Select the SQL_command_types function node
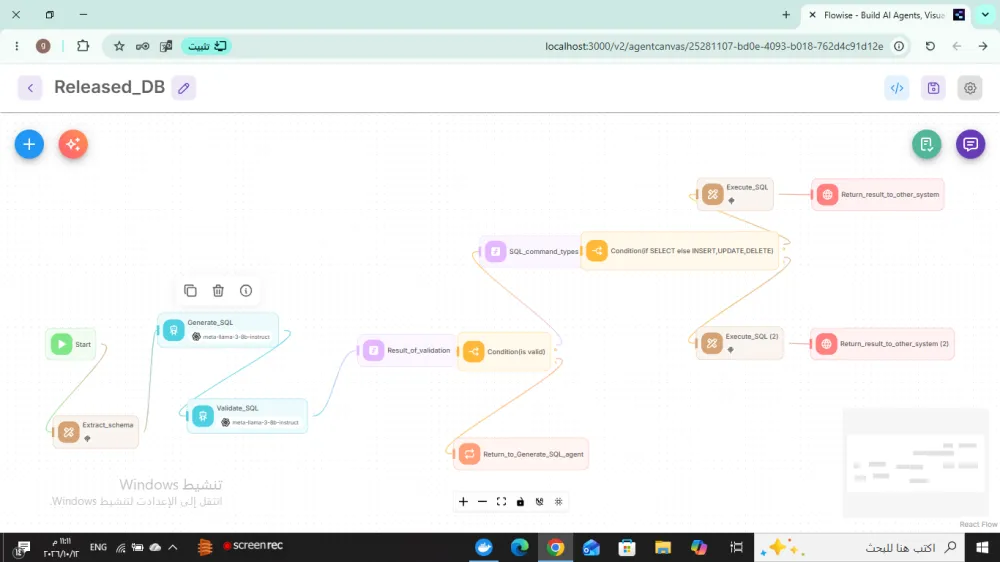The height and width of the screenshot is (562, 1000). [x=531, y=251]
